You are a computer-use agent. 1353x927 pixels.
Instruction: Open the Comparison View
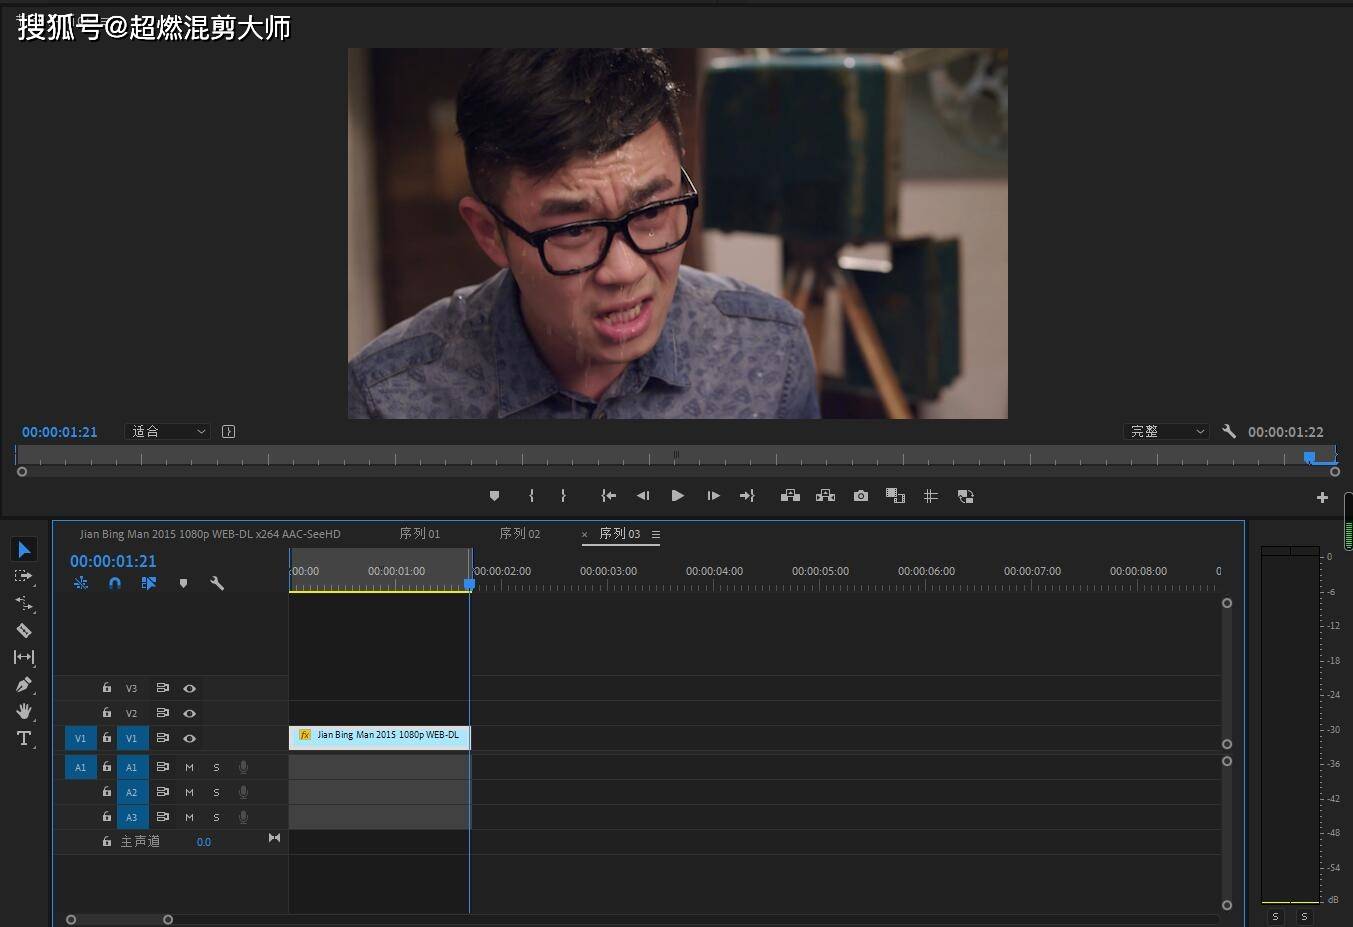coord(895,496)
